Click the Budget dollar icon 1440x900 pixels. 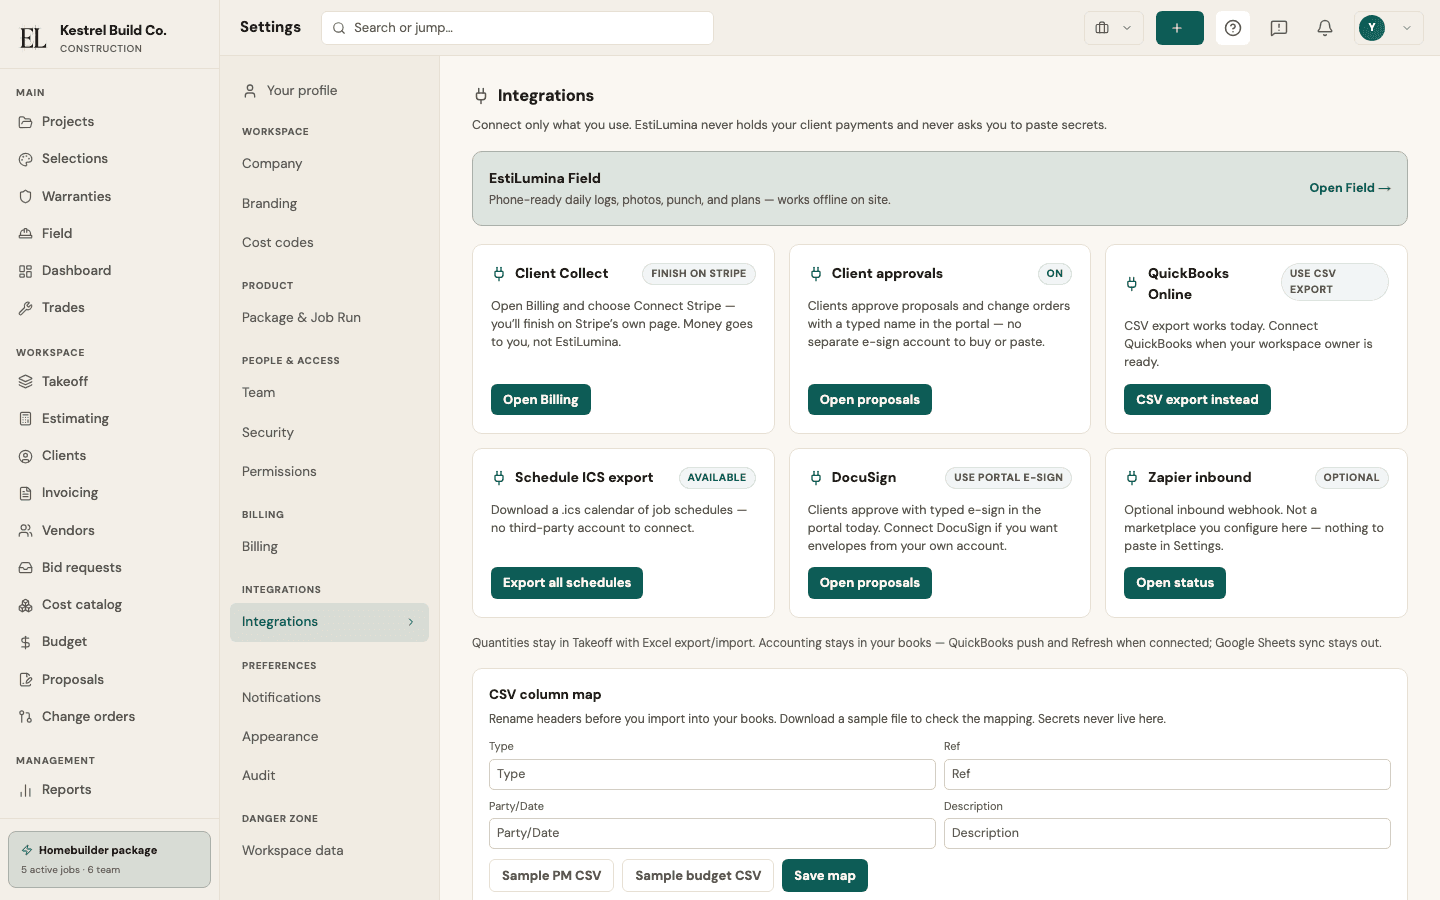pos(26,642)
